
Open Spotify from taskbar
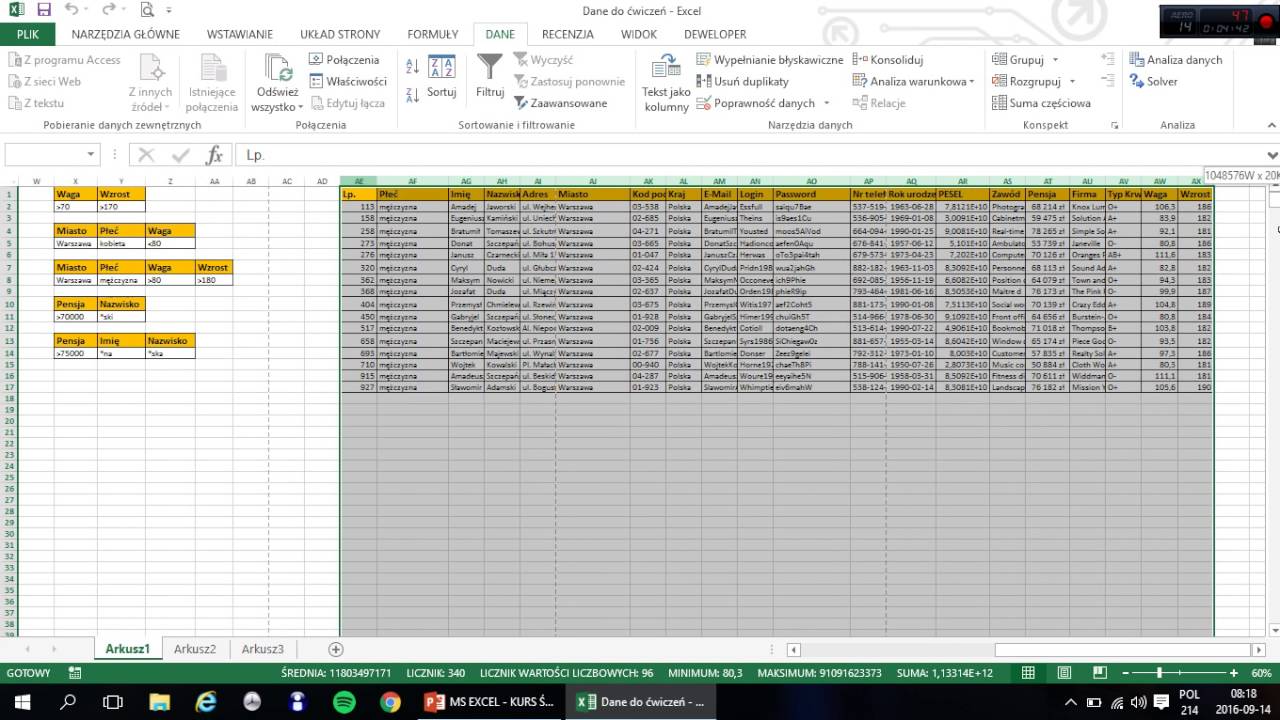[343, 702]
